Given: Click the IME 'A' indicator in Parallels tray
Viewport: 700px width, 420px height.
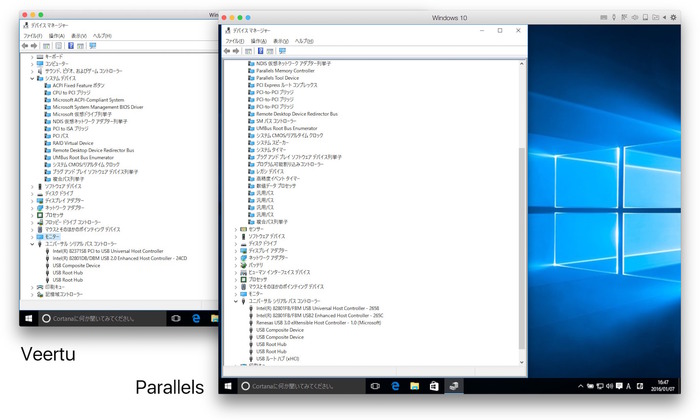Looking at the screenshot, I should tap(629, 386).
